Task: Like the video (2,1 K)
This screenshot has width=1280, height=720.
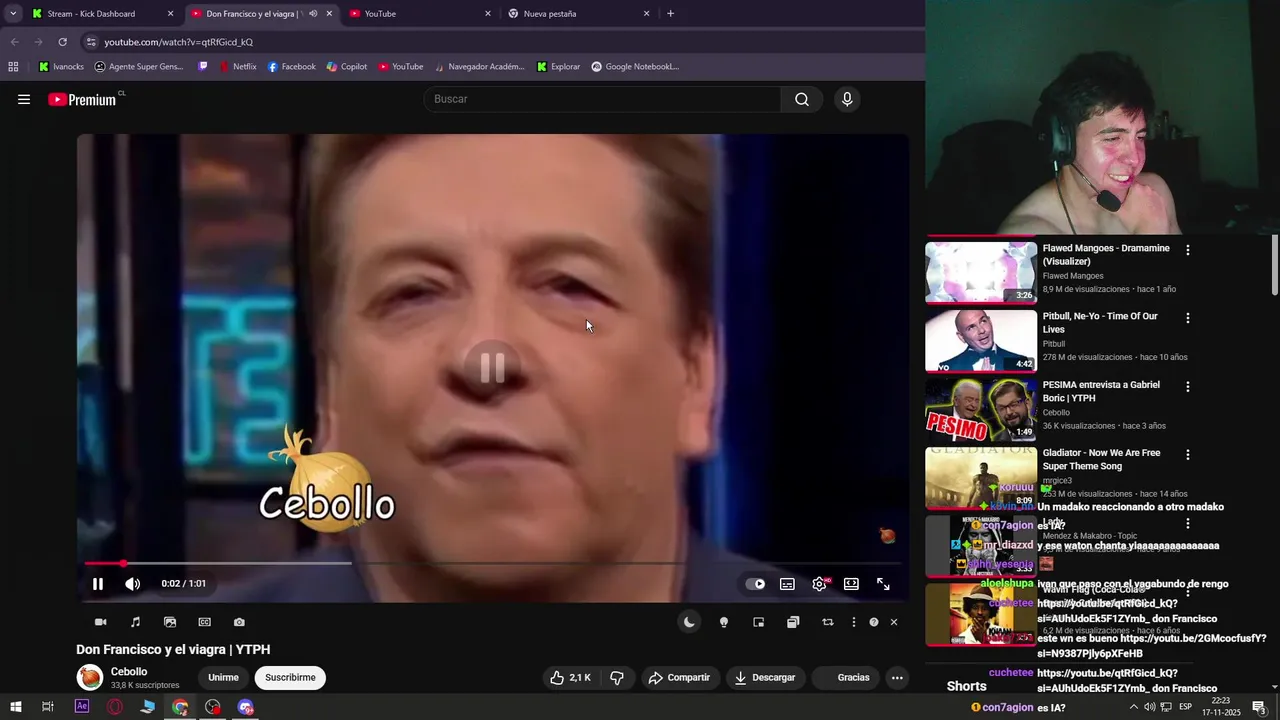Action: coord(570,677)
